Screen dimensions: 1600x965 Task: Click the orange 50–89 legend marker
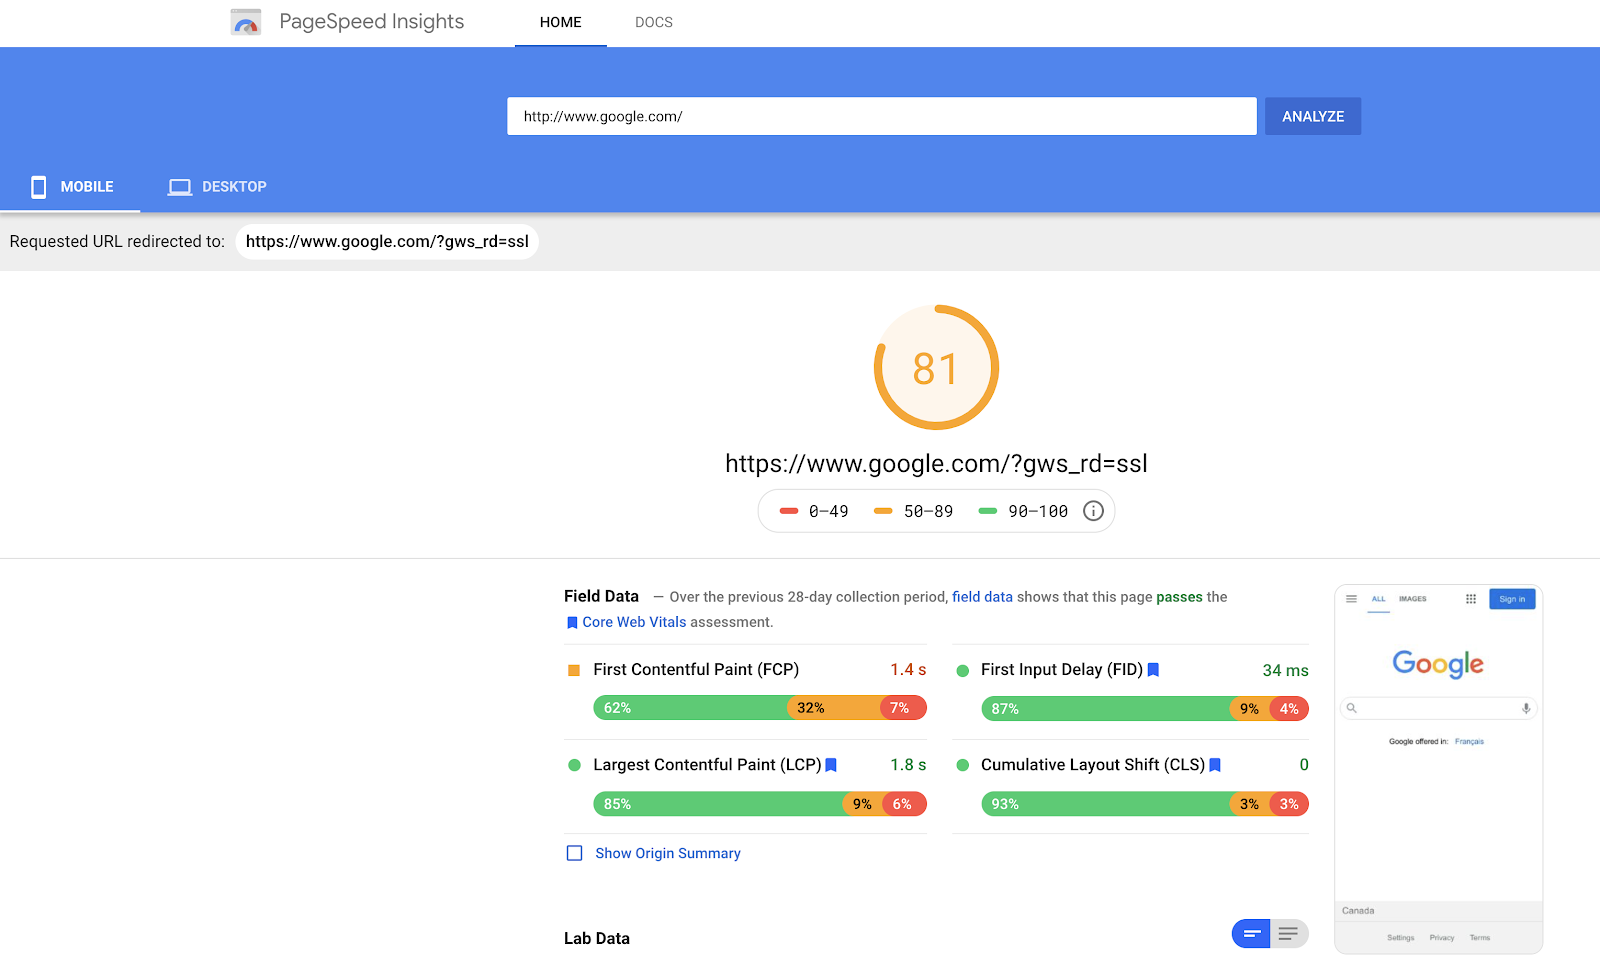(x=883, y=511)
